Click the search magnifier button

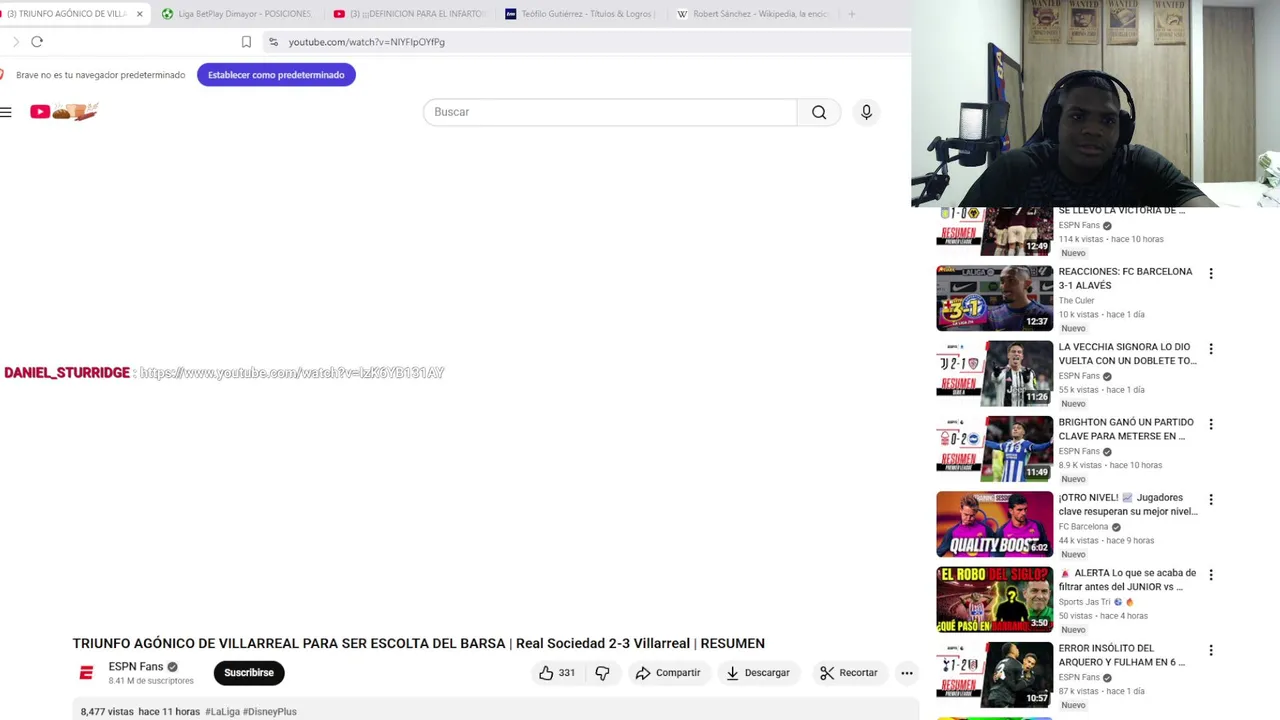pos(819,112)
